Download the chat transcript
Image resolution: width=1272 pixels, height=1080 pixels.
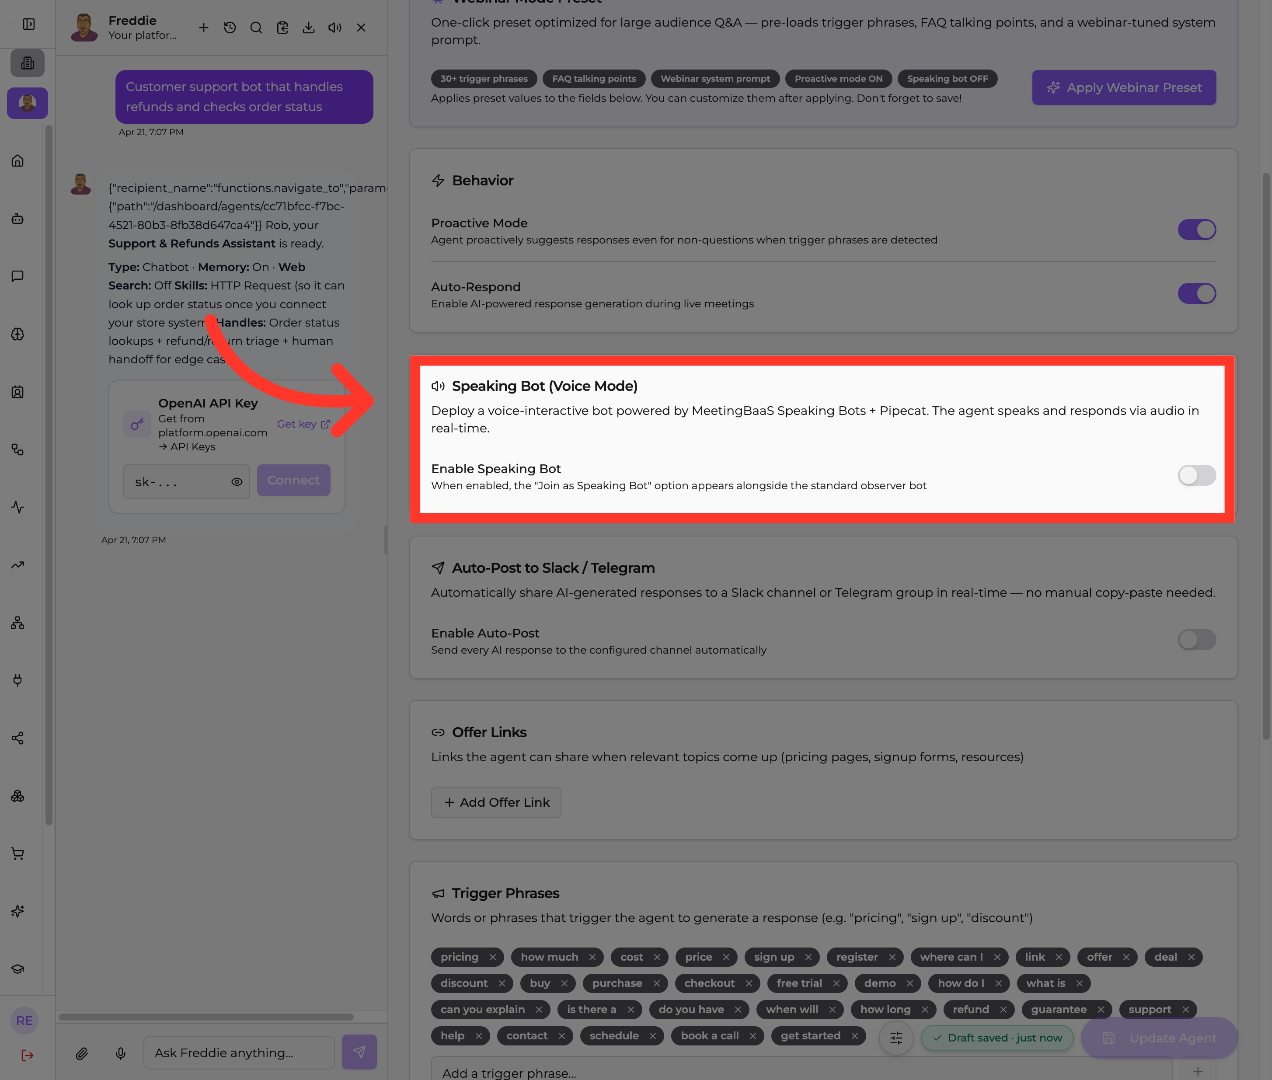[308, 28]
